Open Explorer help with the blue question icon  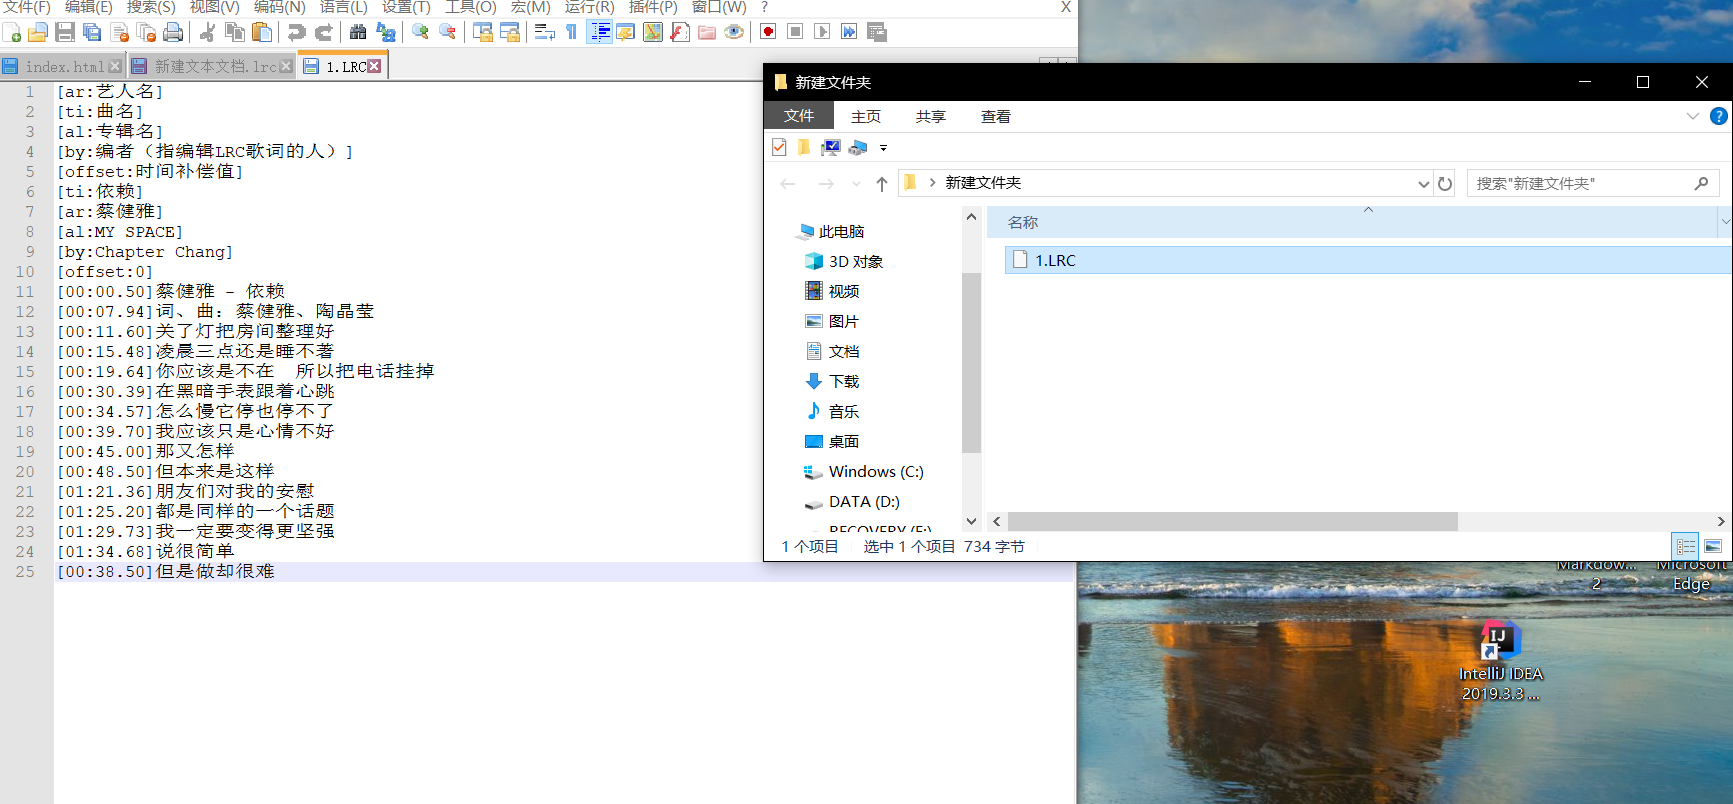click(1718, 116)
